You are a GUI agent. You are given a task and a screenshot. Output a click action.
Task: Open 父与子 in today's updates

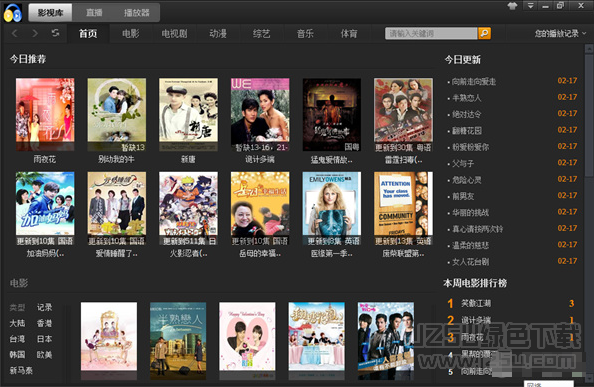(463, 163)
